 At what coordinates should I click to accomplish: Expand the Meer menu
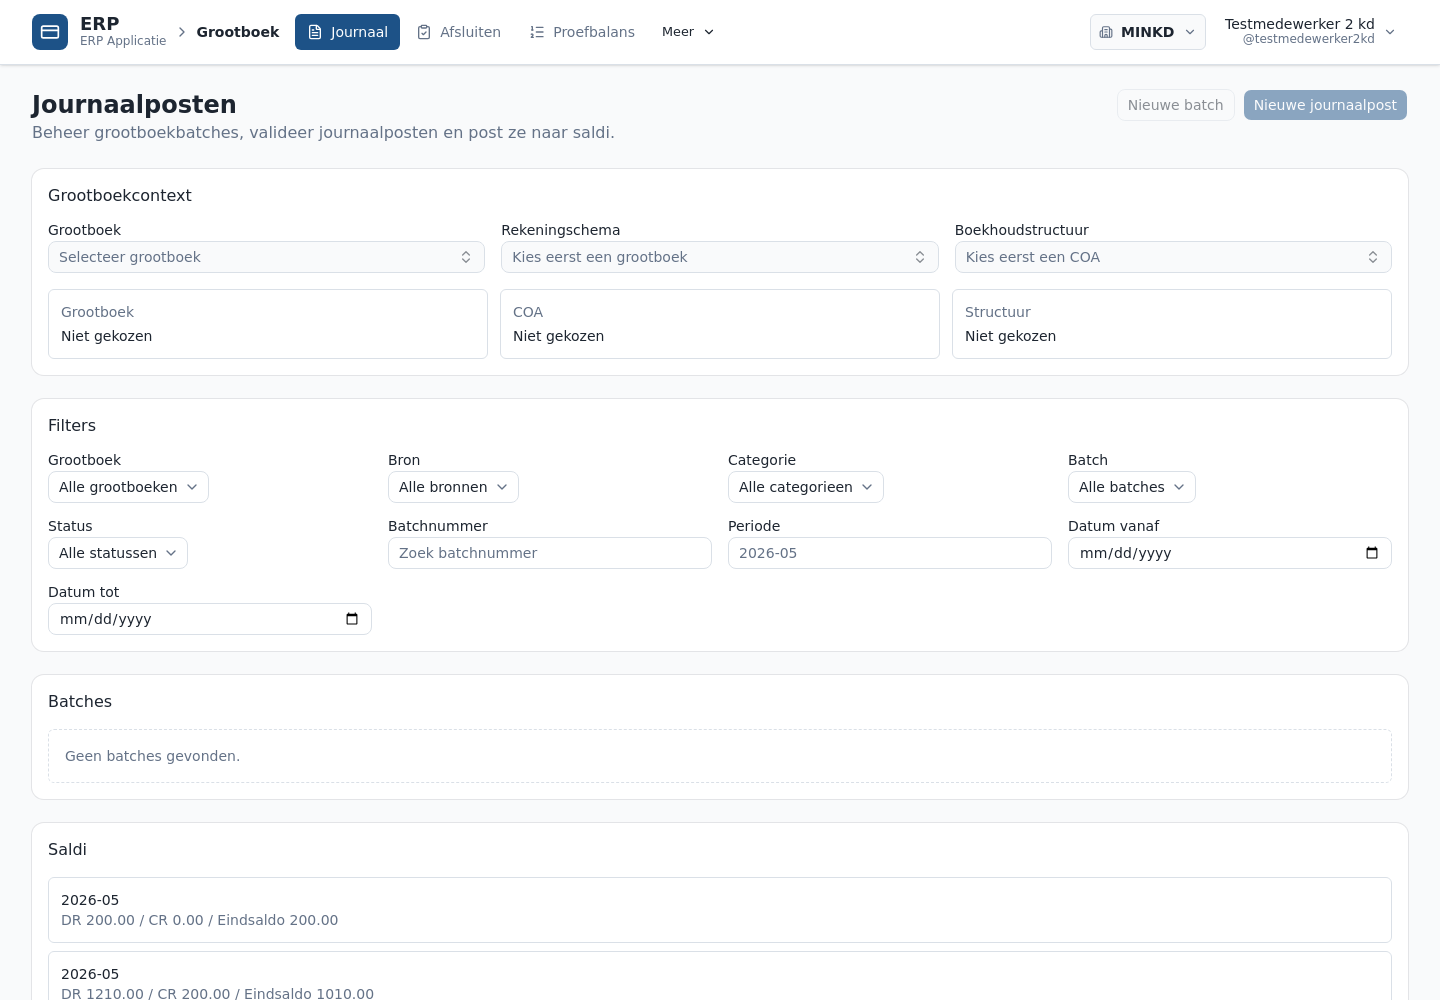[x=688, y=32]
